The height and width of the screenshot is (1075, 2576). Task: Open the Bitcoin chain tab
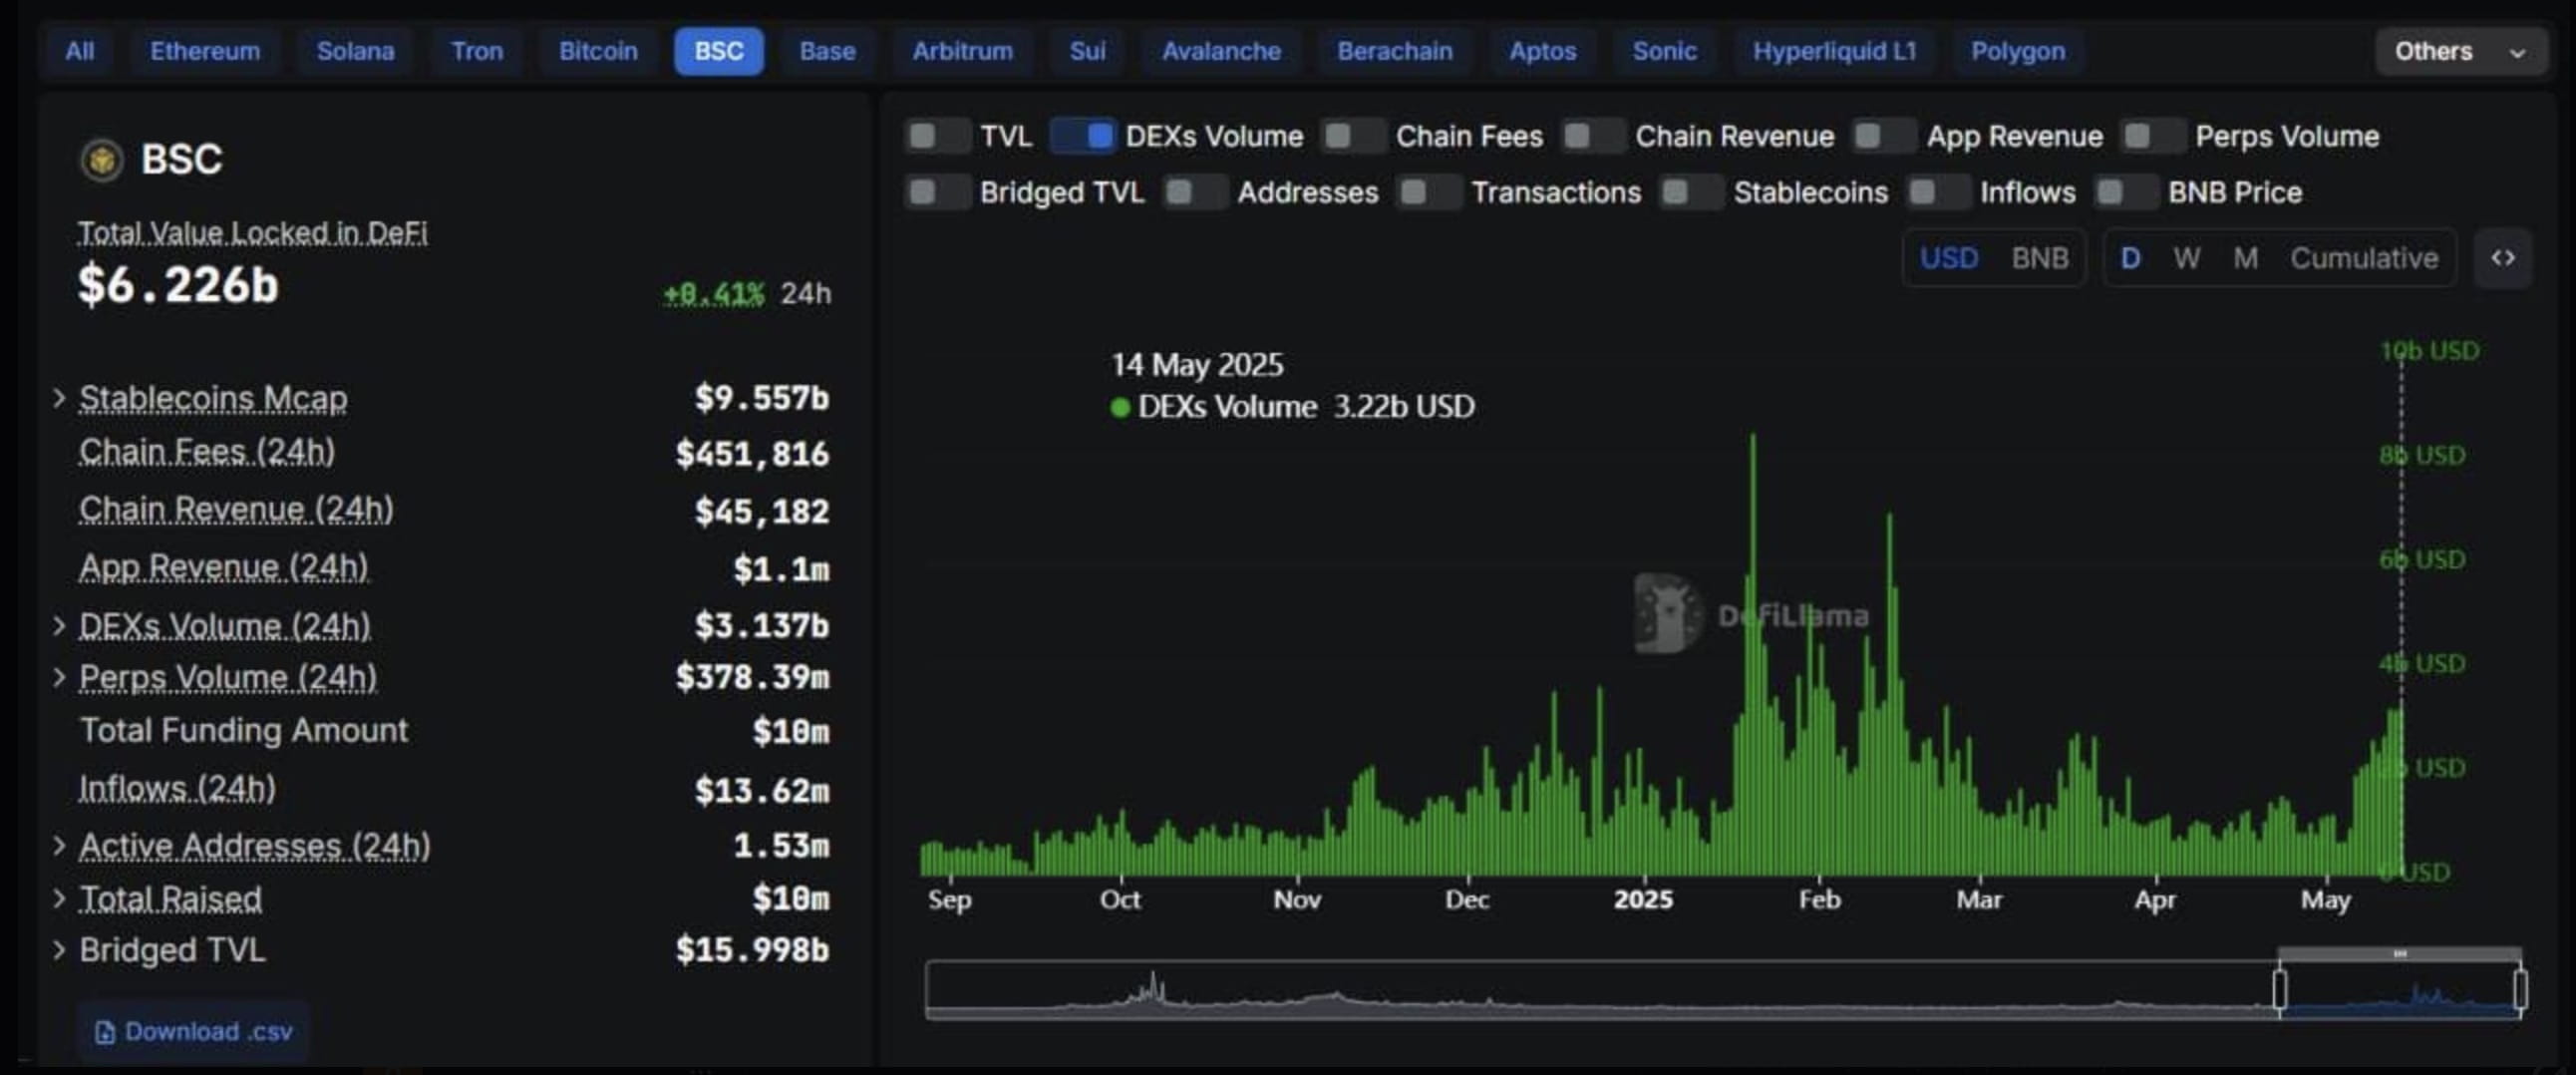598,51
